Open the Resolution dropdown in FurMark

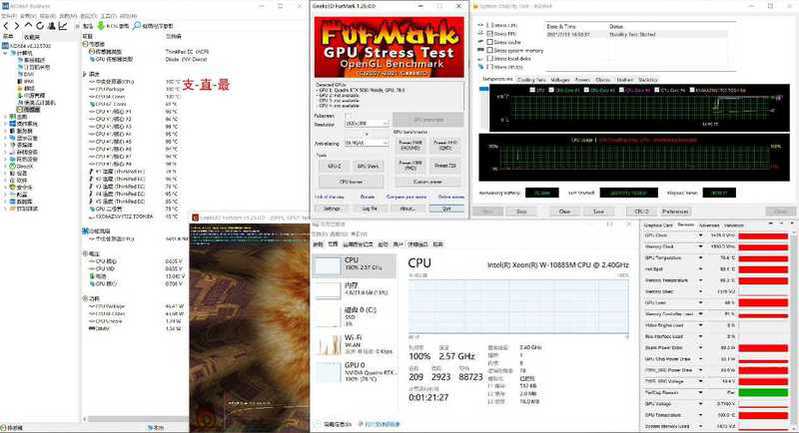385,124
